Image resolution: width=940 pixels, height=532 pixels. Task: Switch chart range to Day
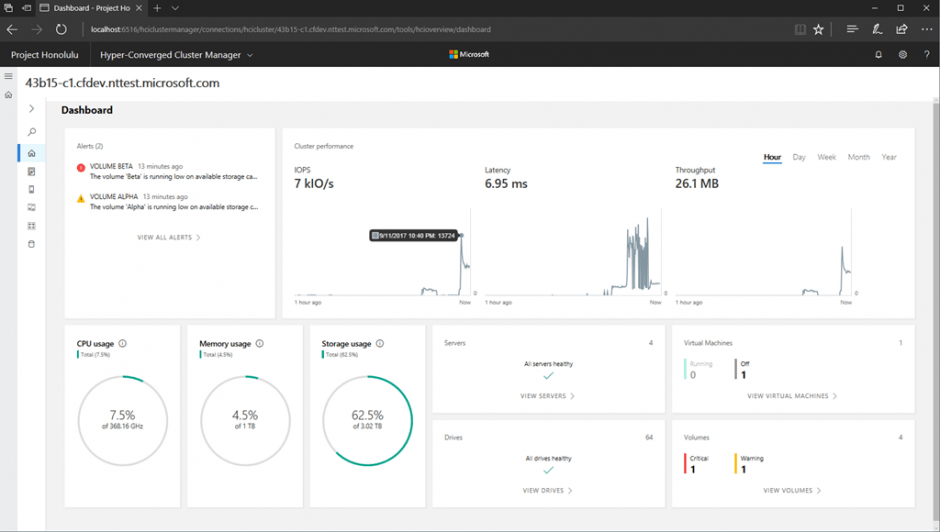point(799,157)
